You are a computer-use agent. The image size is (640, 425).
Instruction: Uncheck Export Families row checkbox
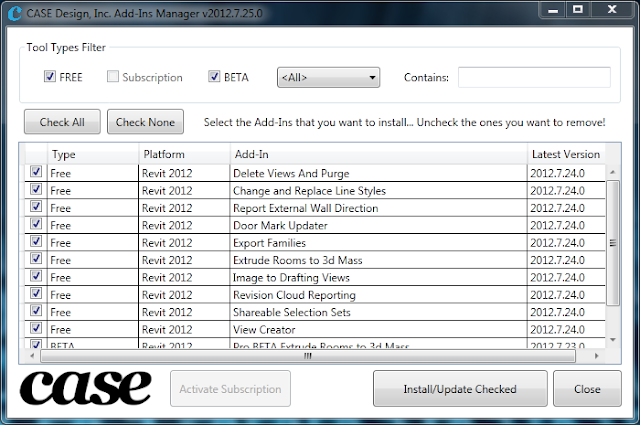[36, 241]
